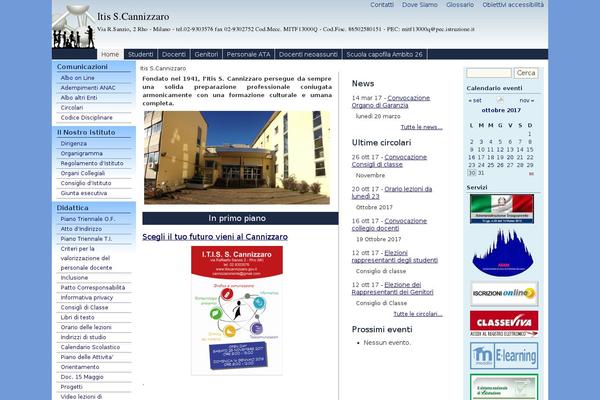Open the Studenti menu tab

140,54
